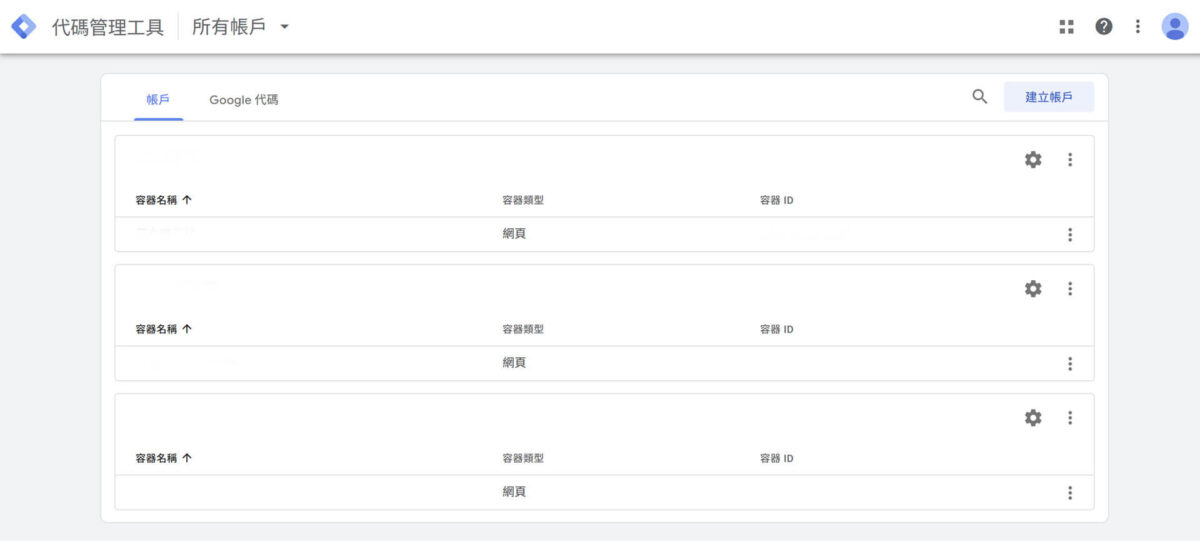Switch to the Google 代碼 tab

243,100
